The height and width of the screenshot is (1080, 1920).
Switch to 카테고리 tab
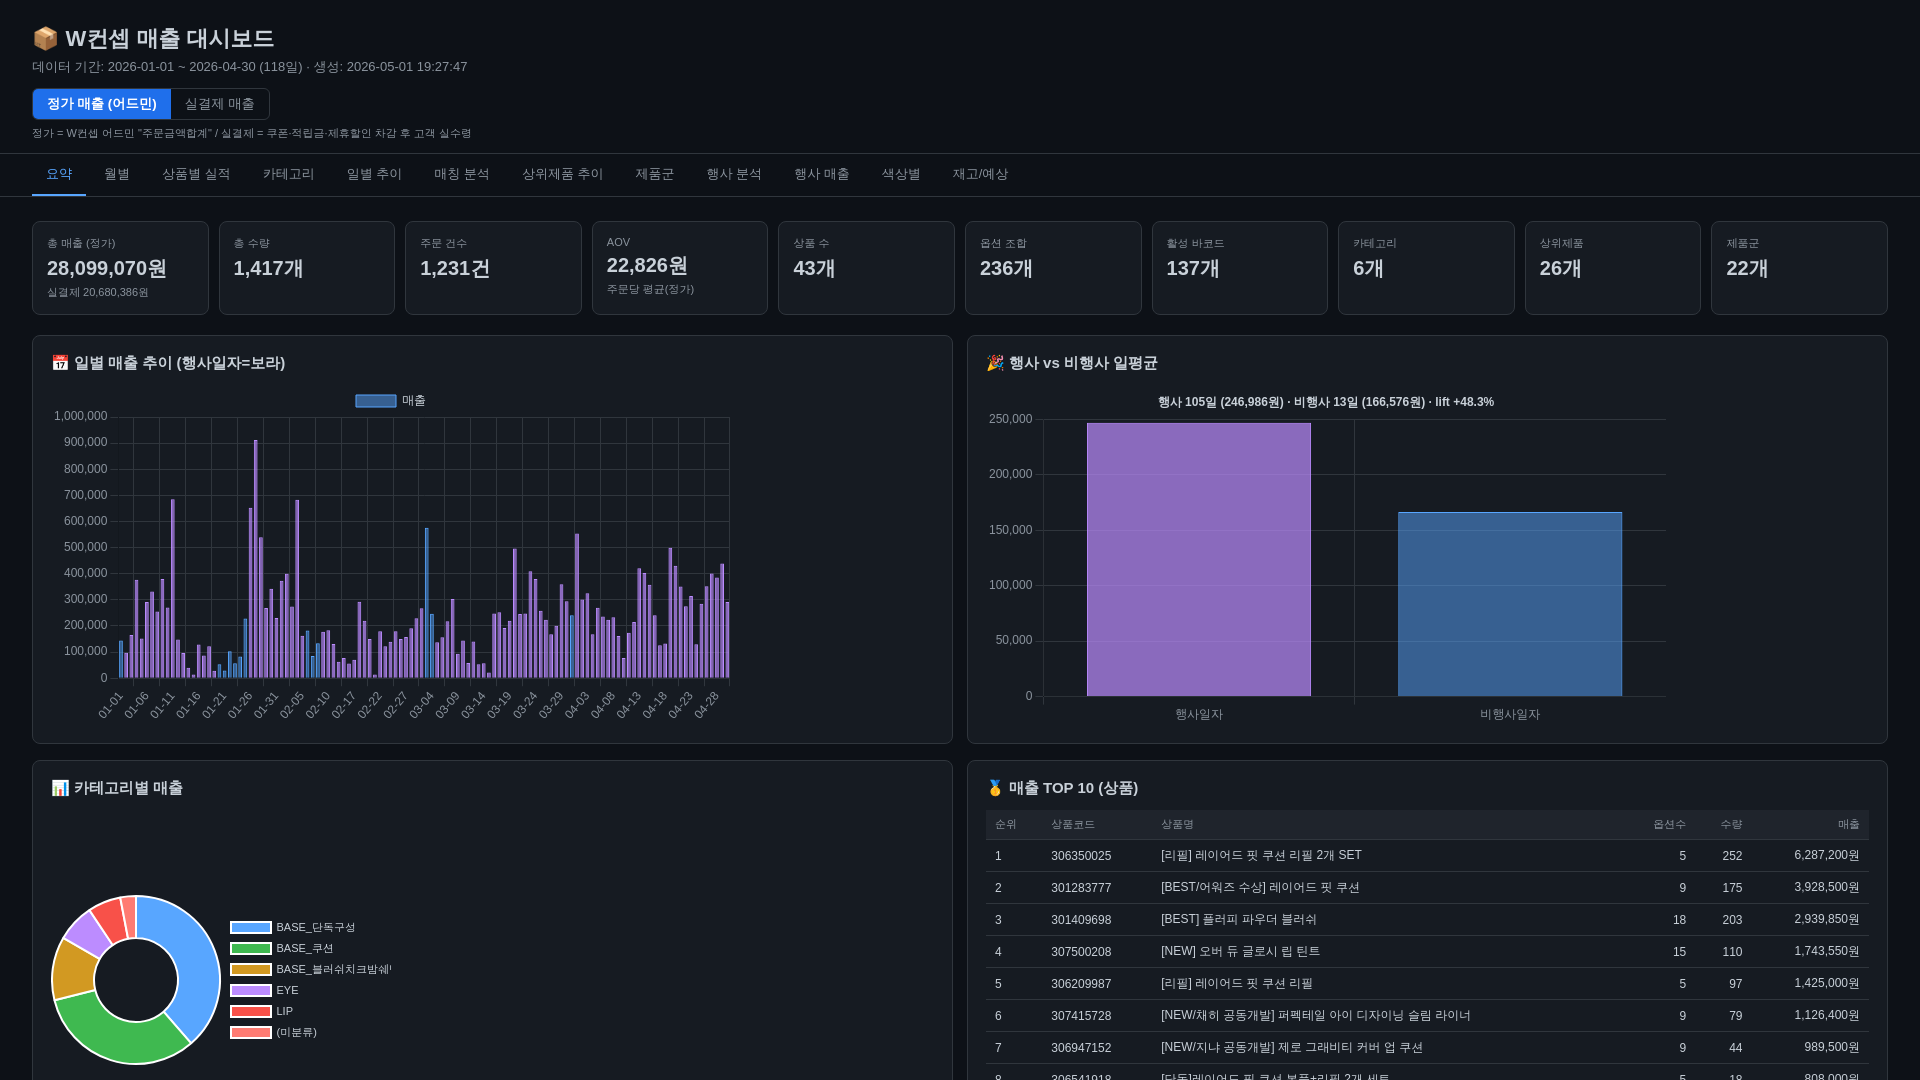tap(289, 174)
